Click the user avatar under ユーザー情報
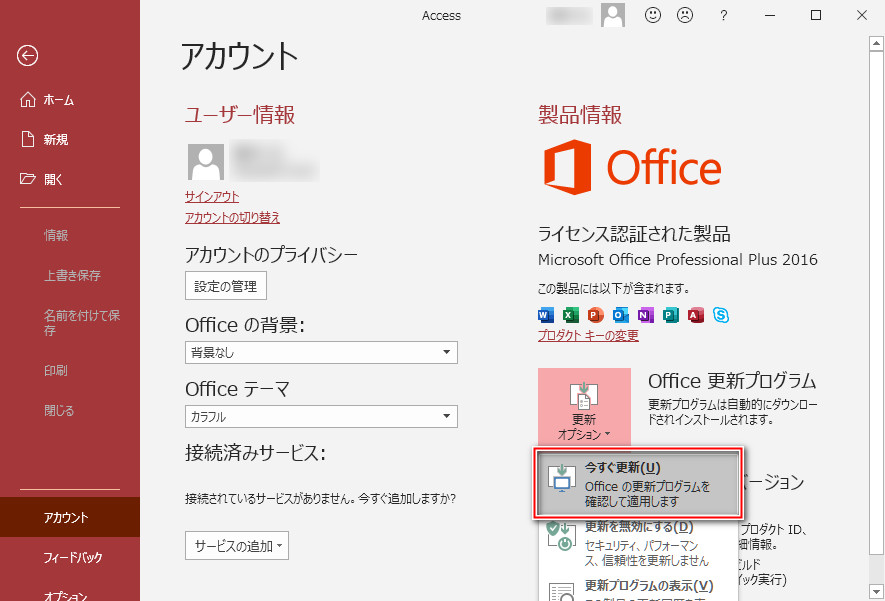The width and height of the screenshot is (885, 601). [x=205, y=161]
